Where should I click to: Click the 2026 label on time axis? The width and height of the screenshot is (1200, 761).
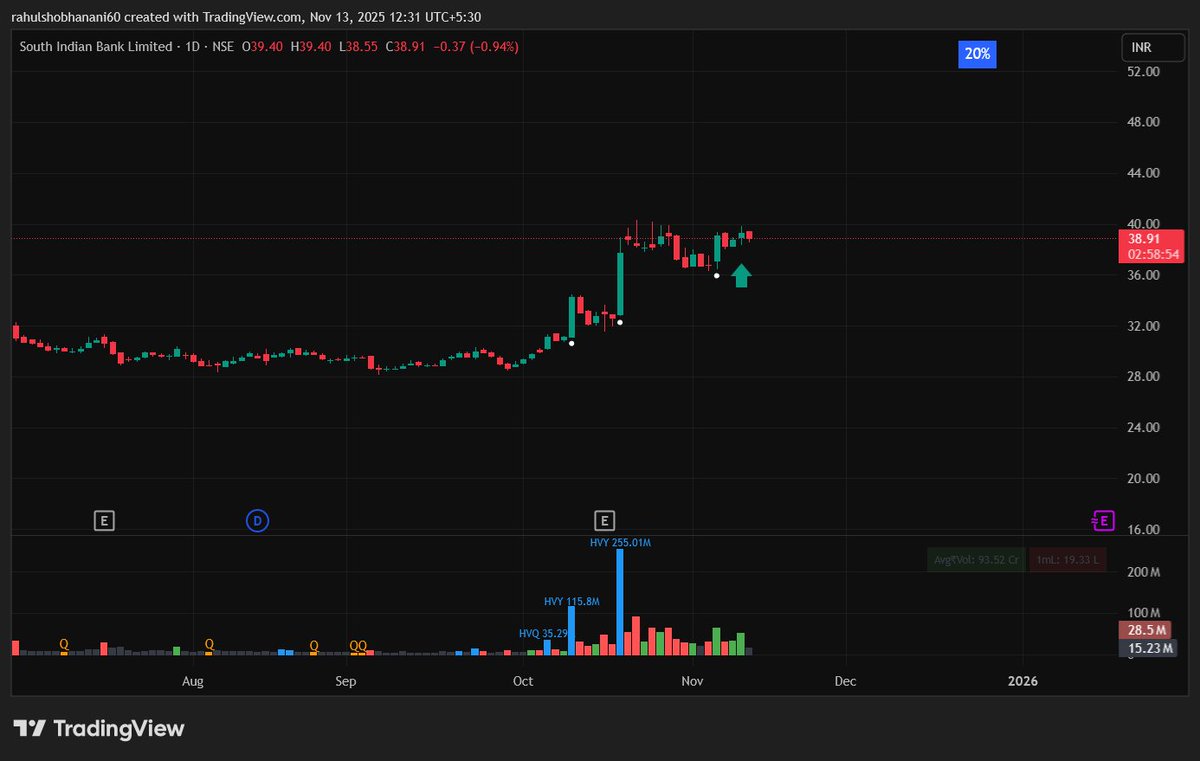[1023, 681]
